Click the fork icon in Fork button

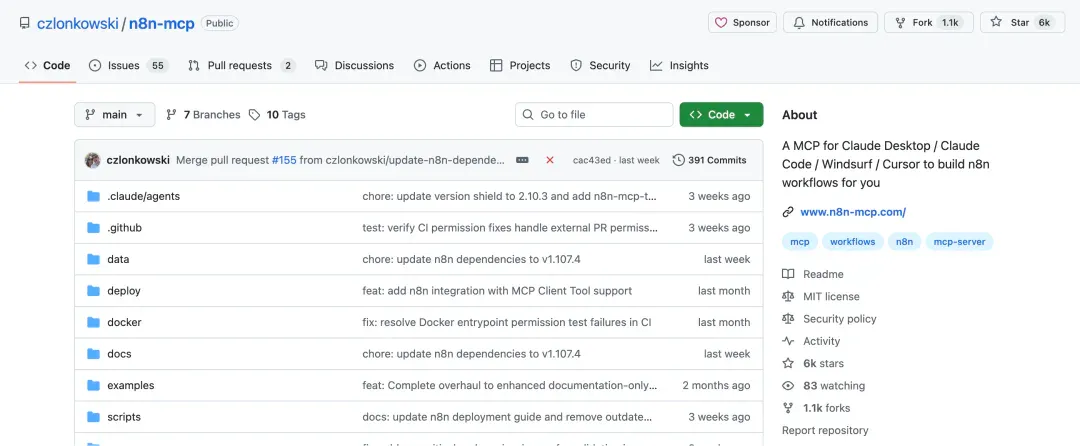tap(900, 23)
